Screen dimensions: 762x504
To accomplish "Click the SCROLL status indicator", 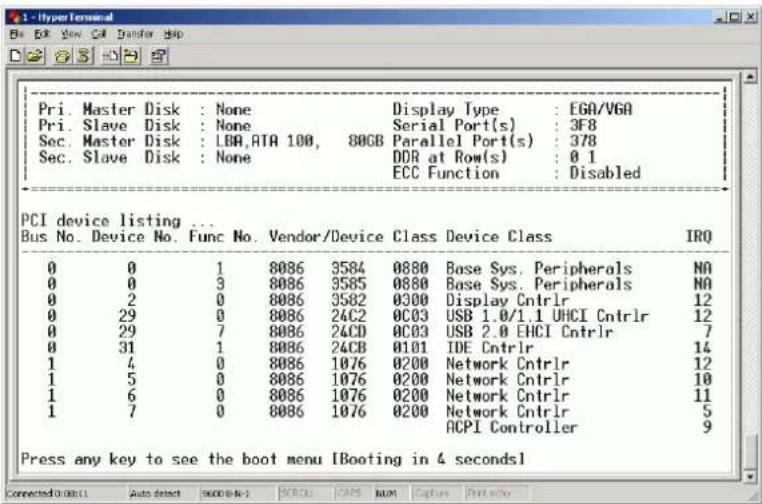I will (296, 494).
